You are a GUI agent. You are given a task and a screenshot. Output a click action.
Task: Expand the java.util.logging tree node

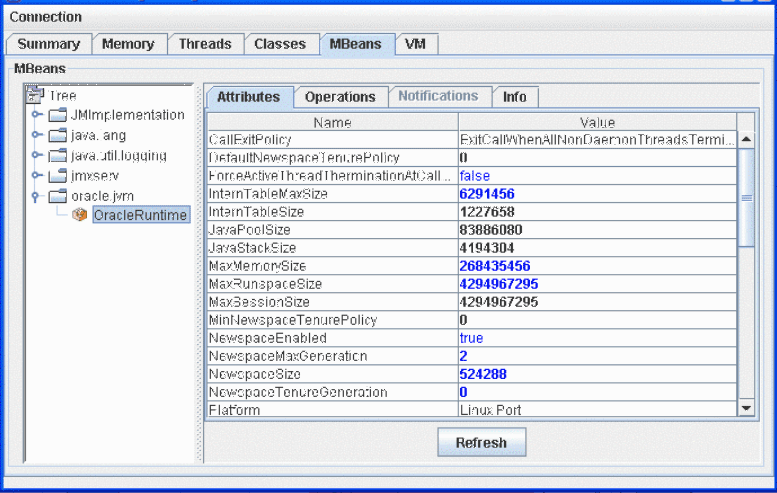(x=36, y=155)
